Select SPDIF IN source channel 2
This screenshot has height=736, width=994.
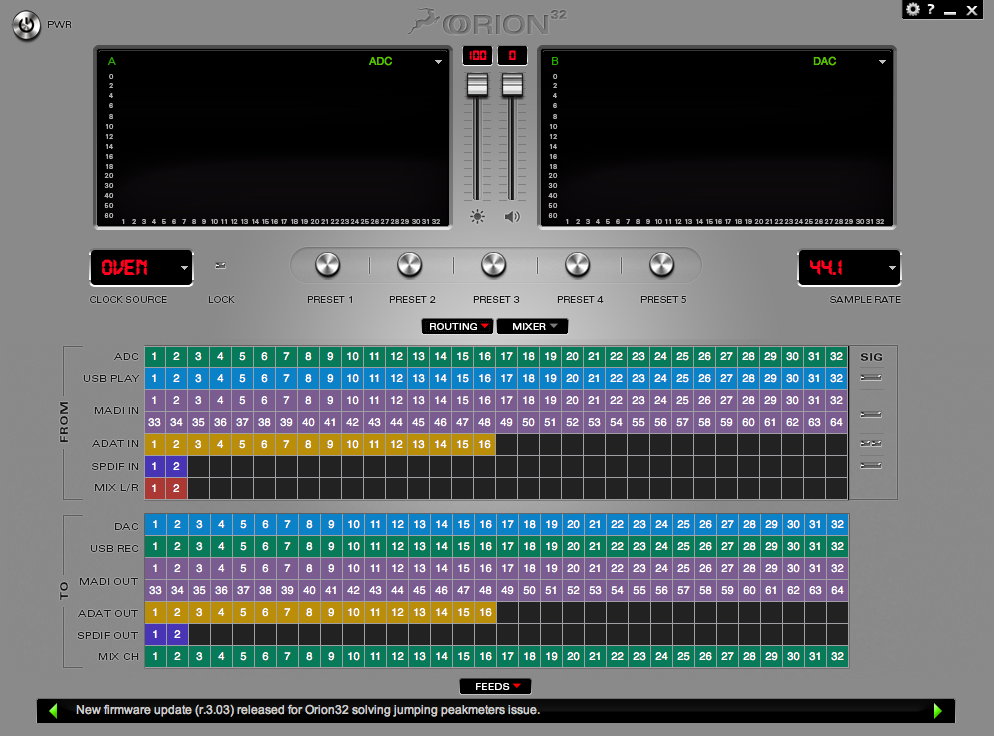pyautogui.click(x=176, y=466)
